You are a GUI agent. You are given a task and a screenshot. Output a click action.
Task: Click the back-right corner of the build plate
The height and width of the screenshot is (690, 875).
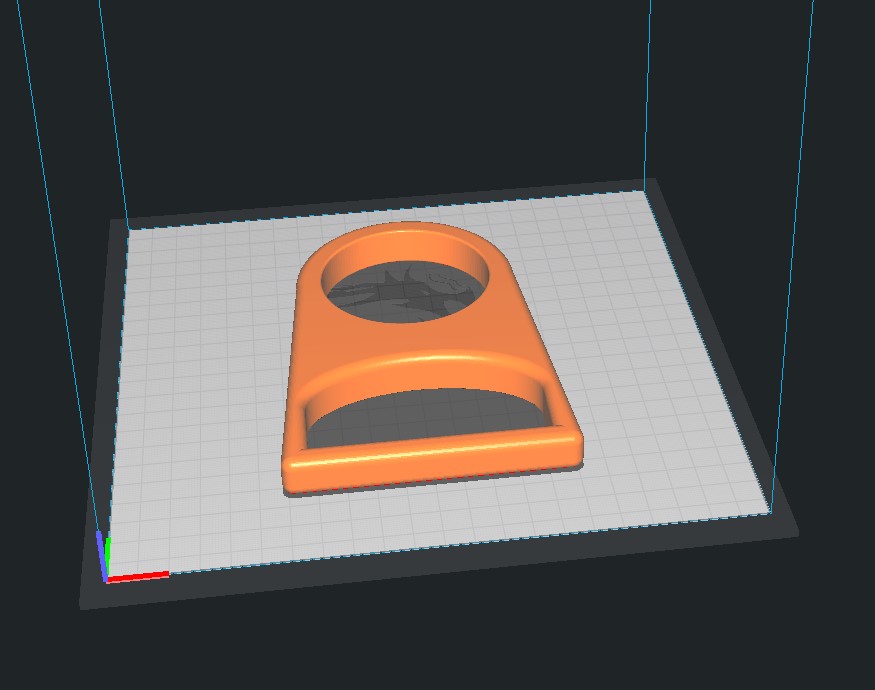click(645, 190)
